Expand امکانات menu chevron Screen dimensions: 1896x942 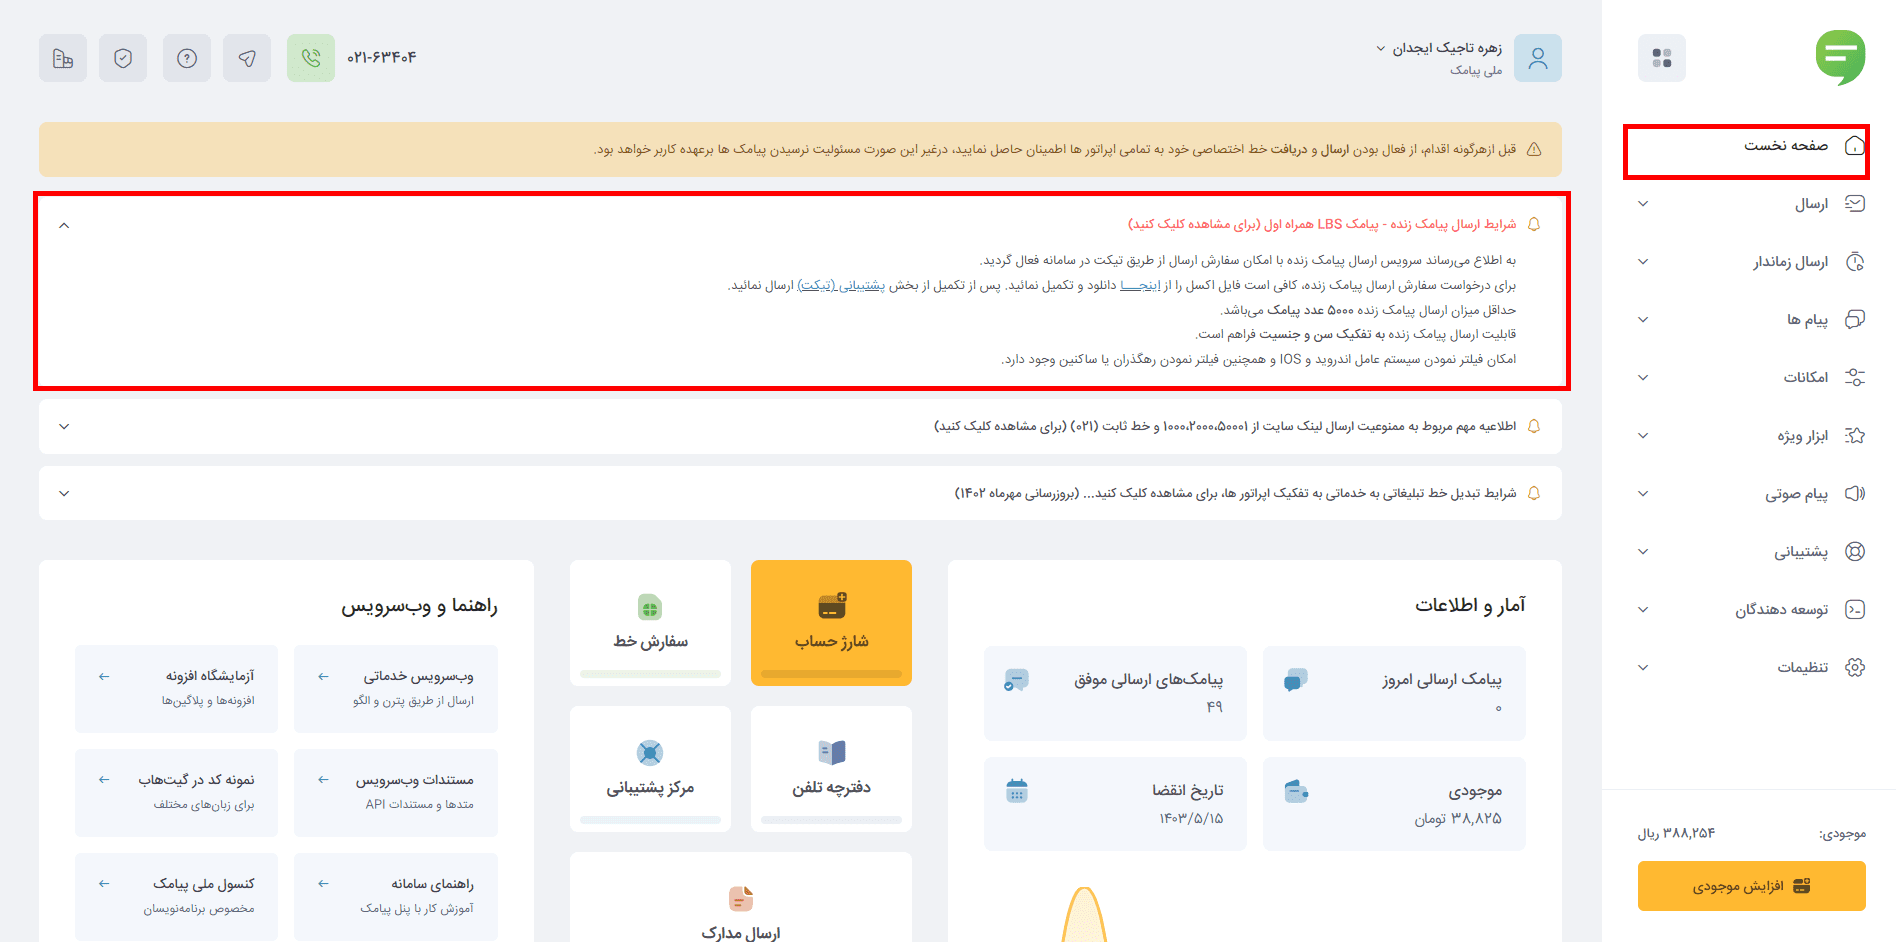click(x=1643, y=378)
